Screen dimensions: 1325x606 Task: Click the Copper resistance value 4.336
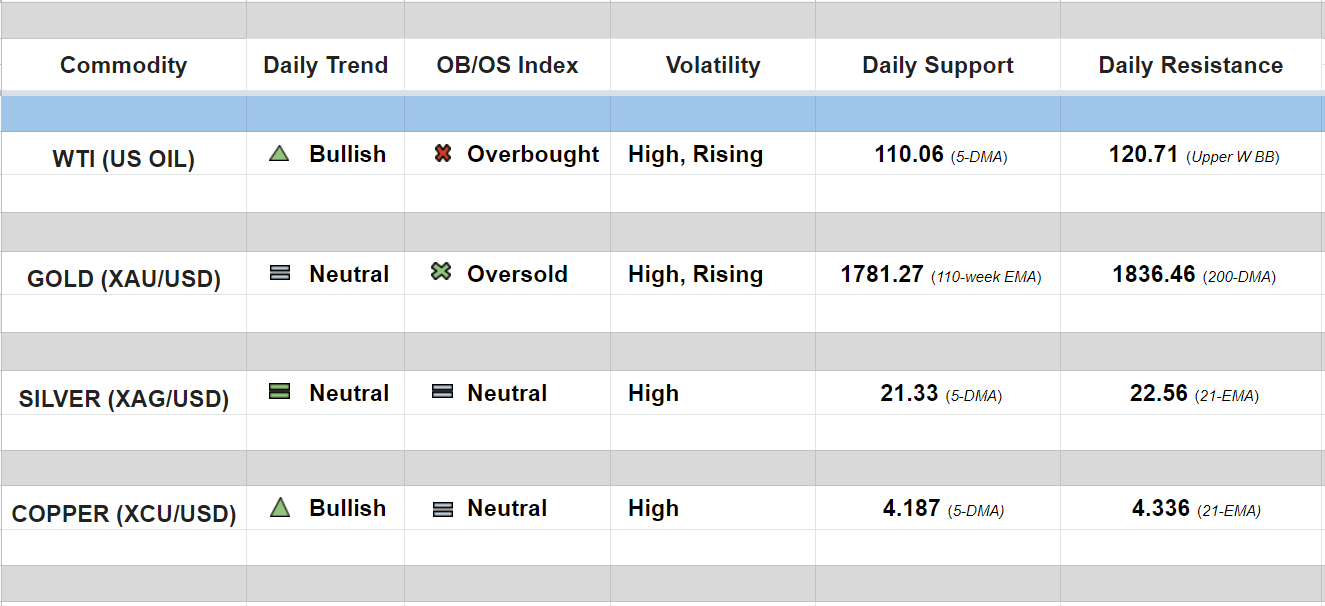click(x=1161, y=508)
